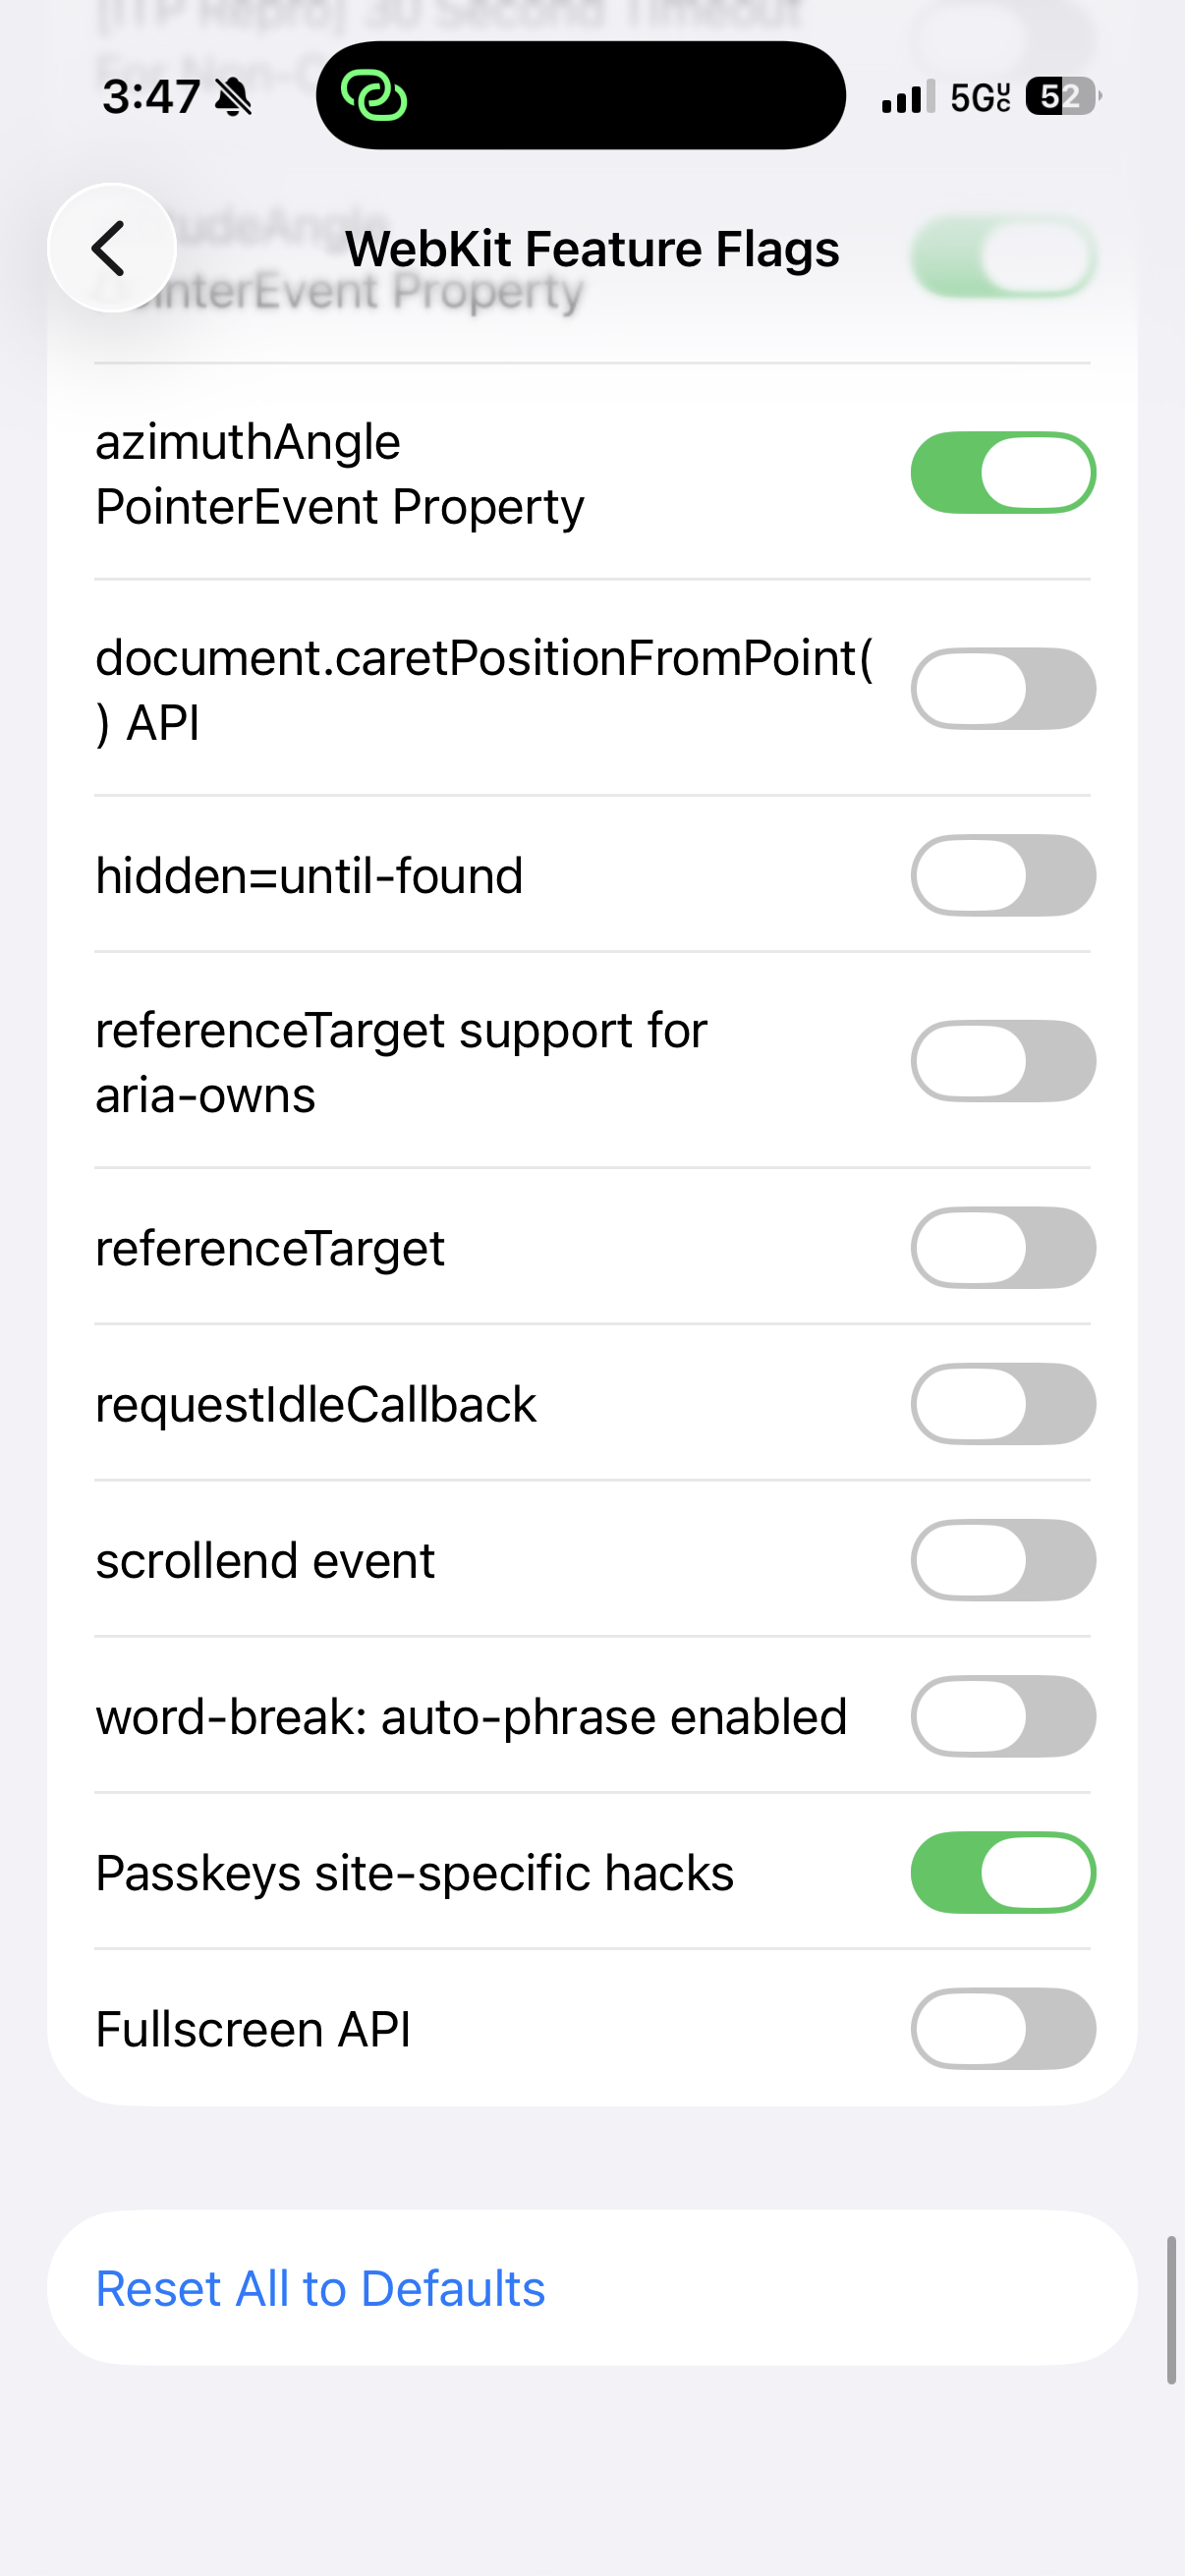The image size is (1185, 2576).
Task: Disable Passkeys site-specific hacks toggle
Action: pyautogui.click(x=1003, y=1872)
